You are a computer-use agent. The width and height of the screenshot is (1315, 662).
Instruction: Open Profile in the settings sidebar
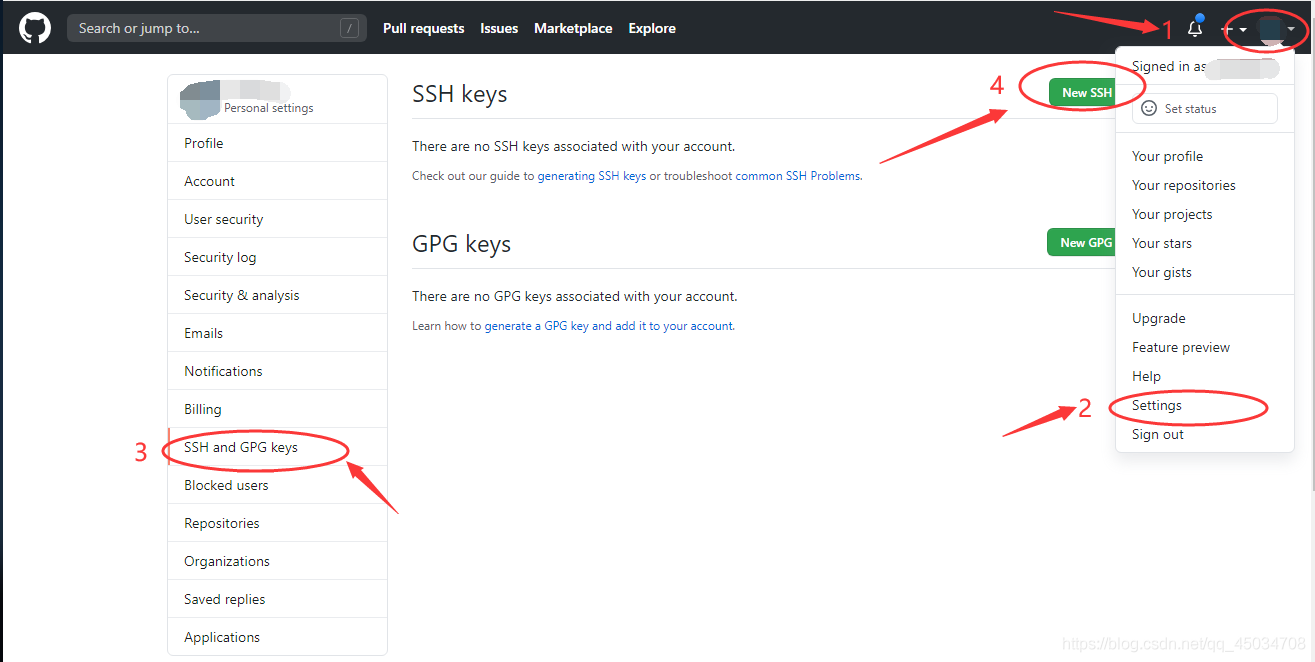click(x=277, y=143)
